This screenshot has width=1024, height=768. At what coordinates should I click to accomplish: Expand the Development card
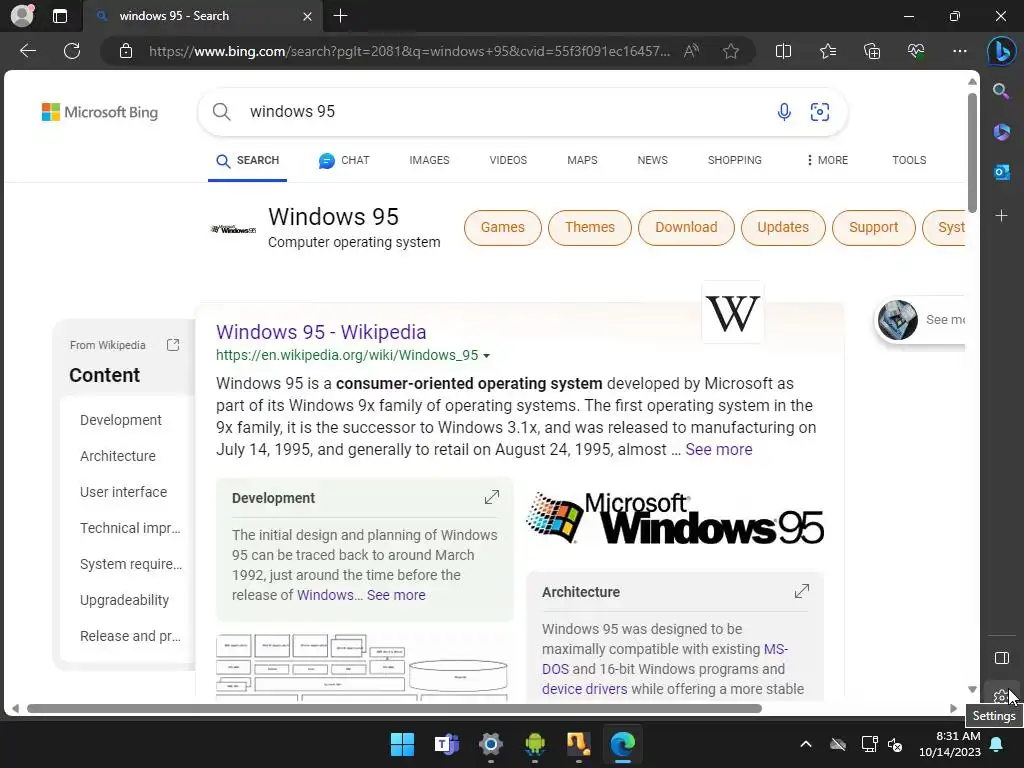tap(492, 498)
